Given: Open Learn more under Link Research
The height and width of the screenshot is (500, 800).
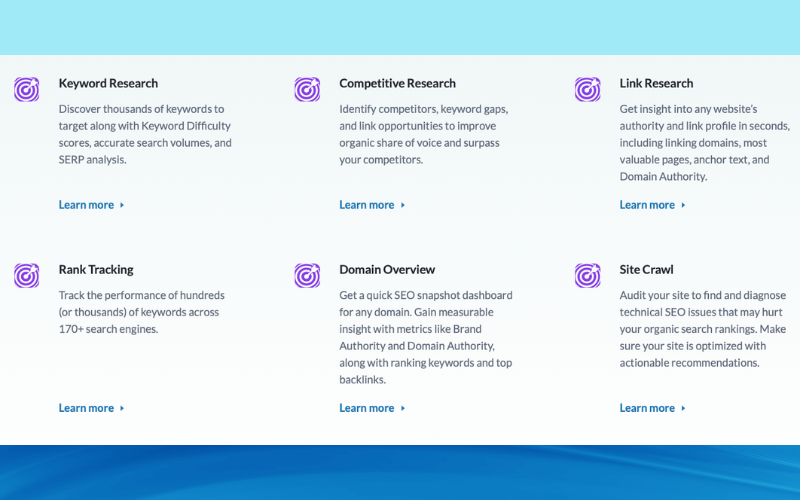Looking at the screenshot, I should (653, 205).
